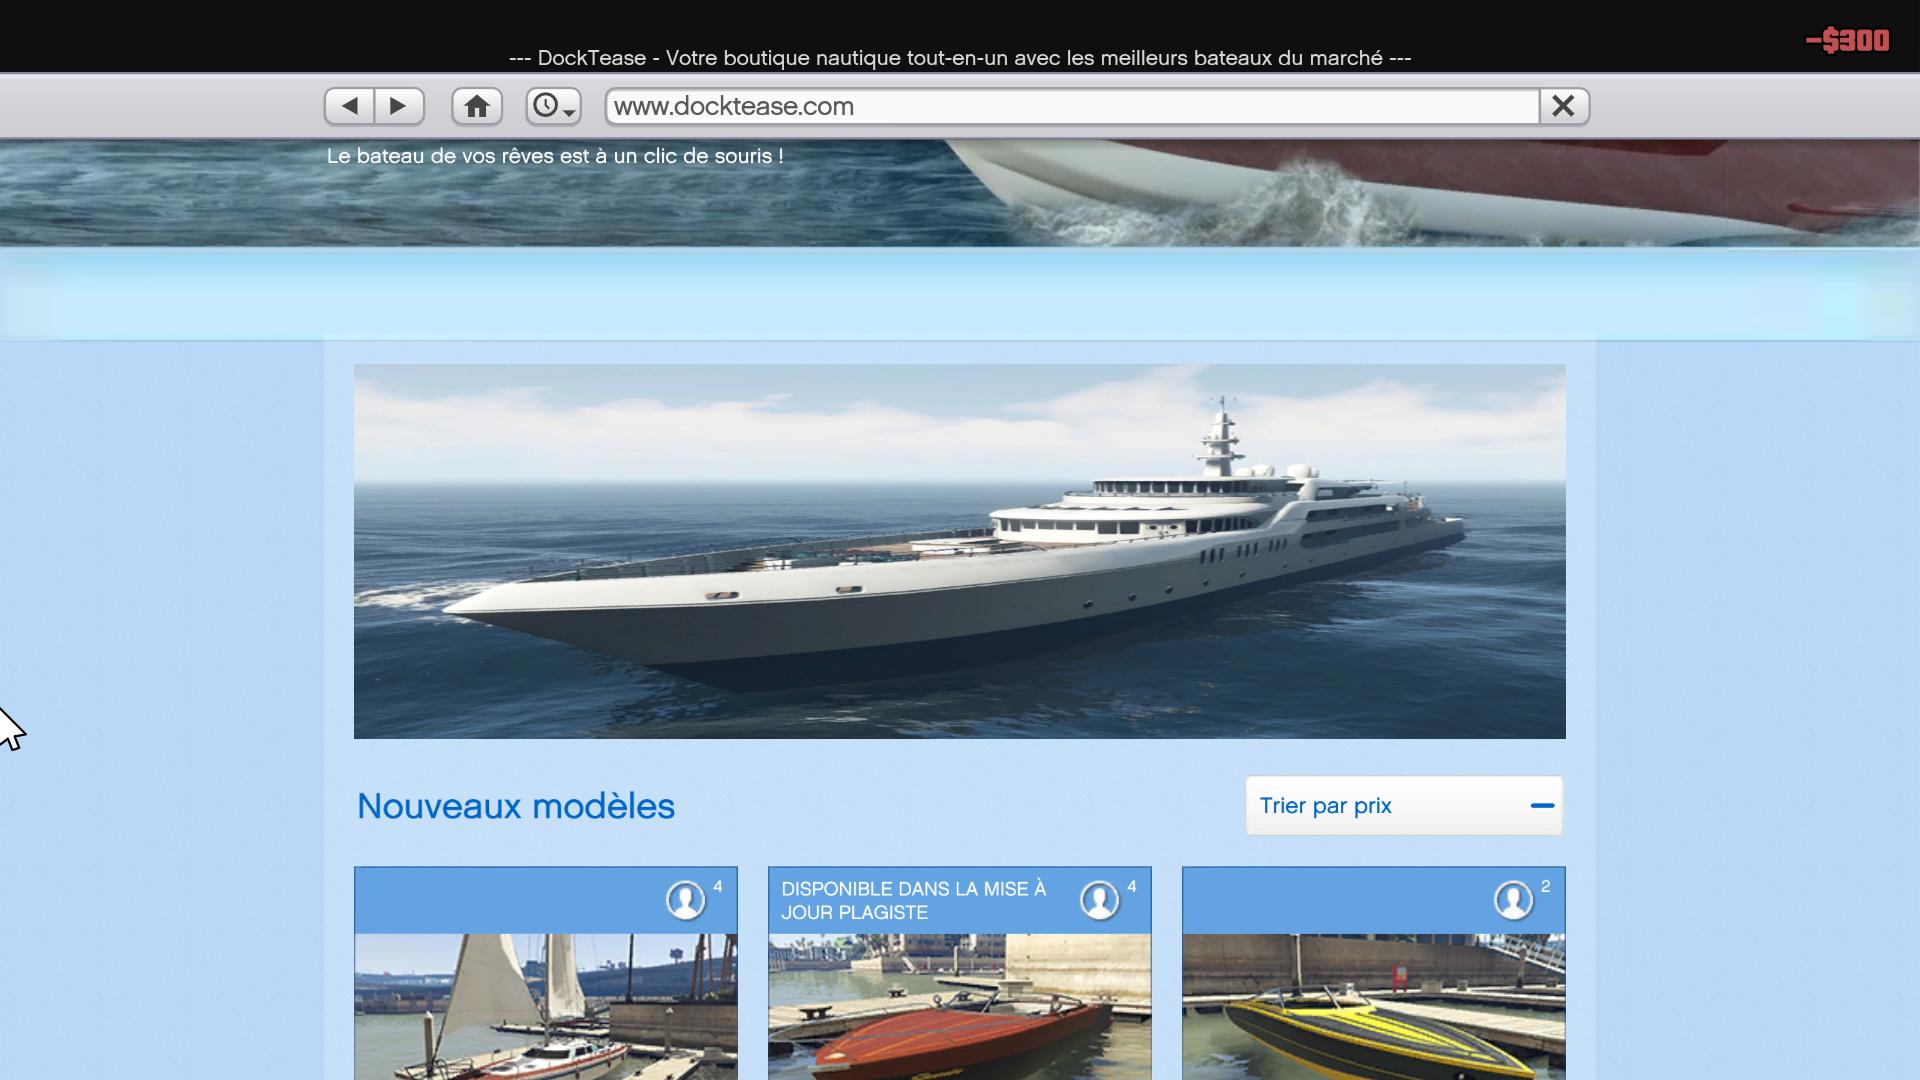Click passenger icon on the red speedboat card
Viewport: 1920px width, 1080px height.
point(1100,900)
